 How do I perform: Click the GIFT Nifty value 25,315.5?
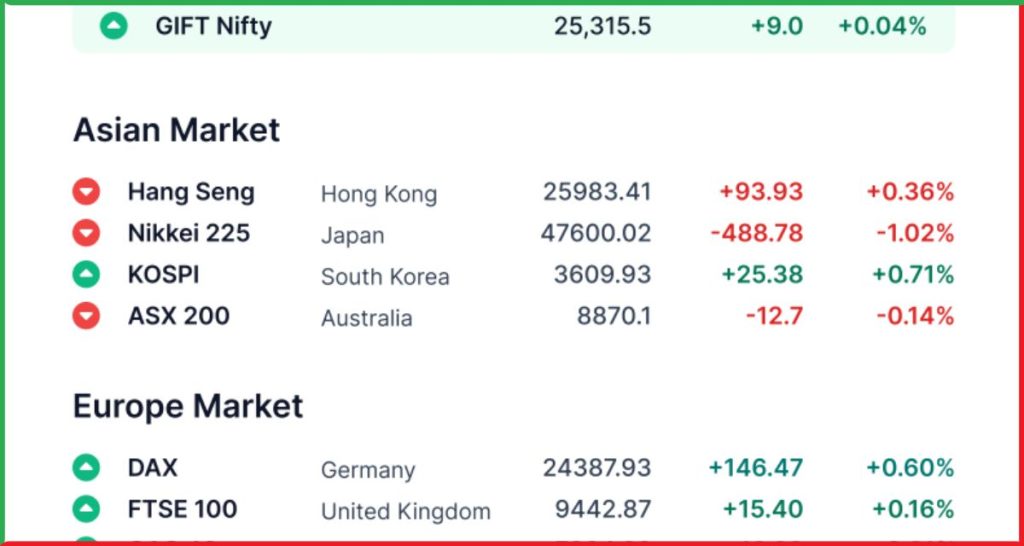pos(602,27)
